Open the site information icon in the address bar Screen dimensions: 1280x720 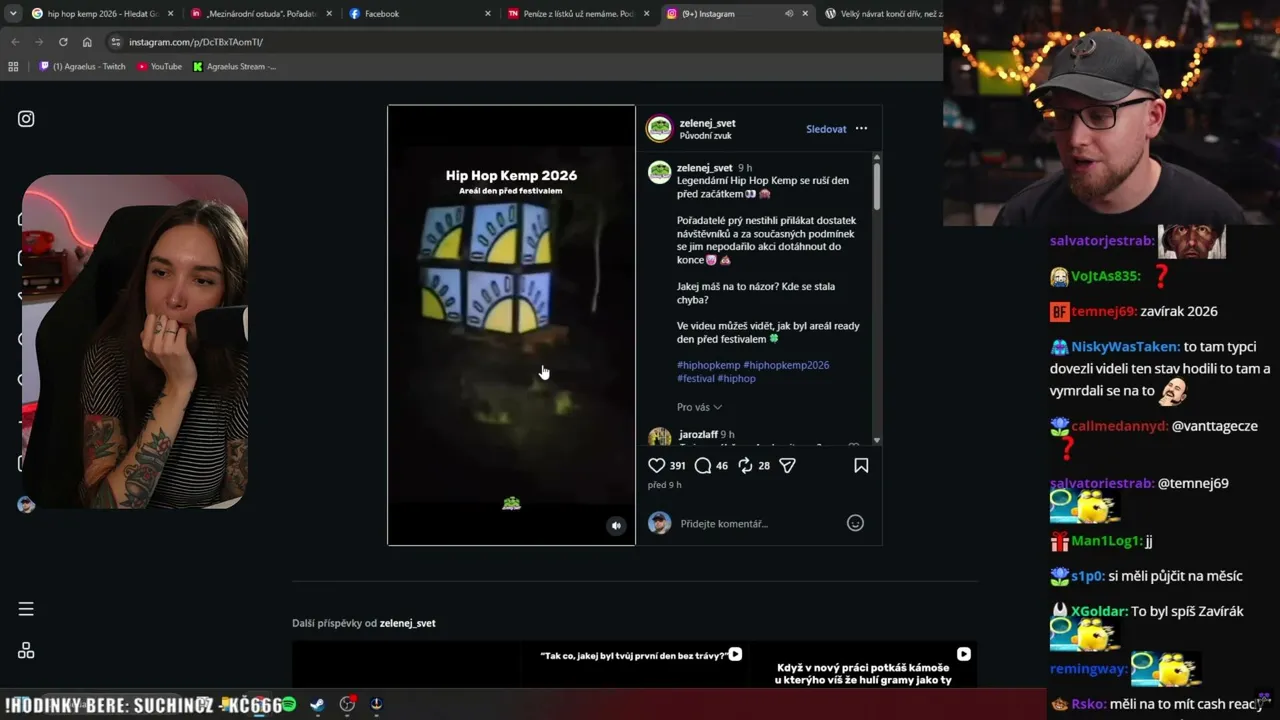(x=116, y=42)
